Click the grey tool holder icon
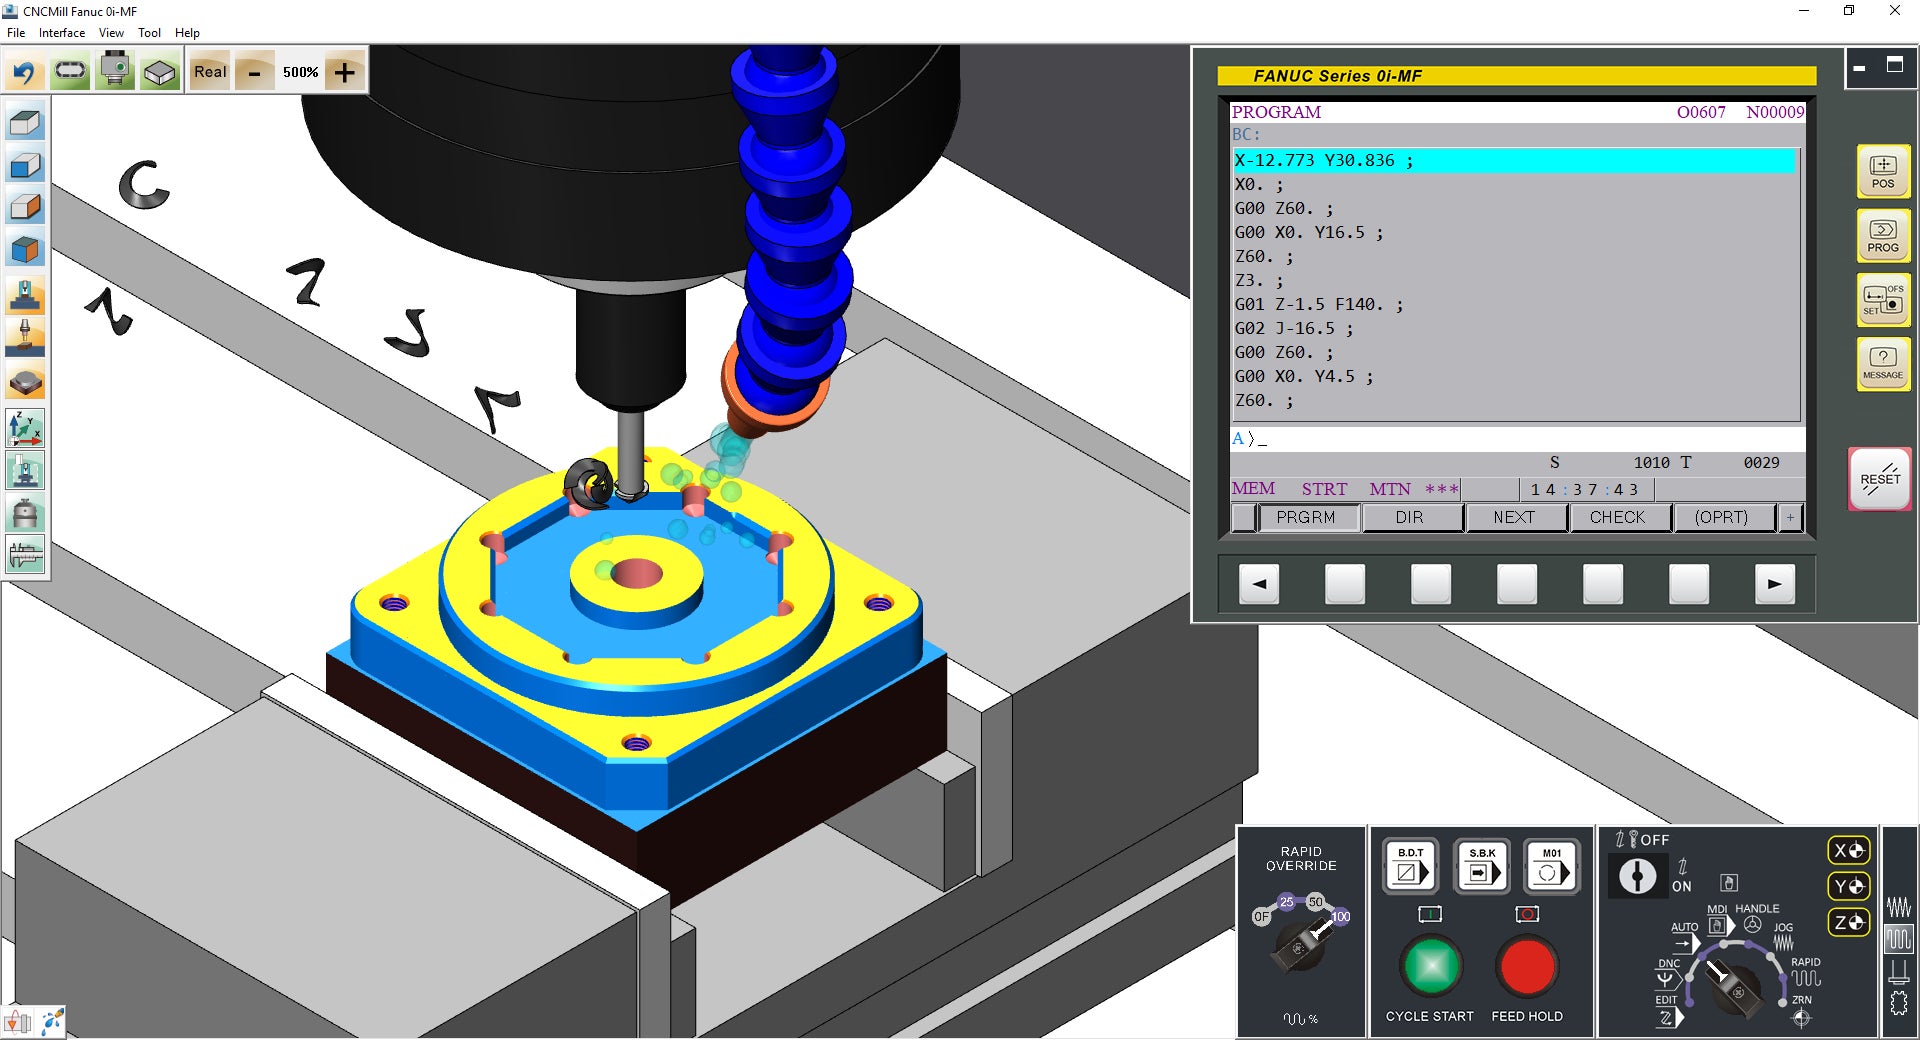 (25, 512)
